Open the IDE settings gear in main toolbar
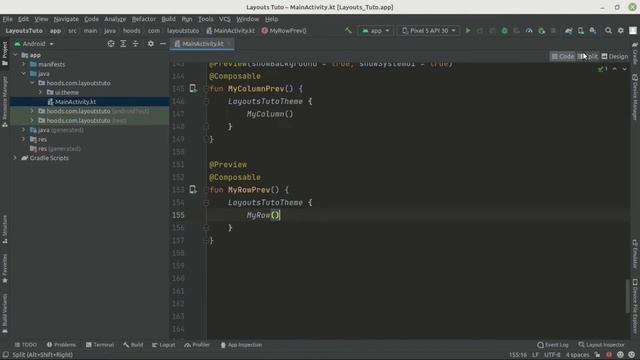Screen dimensions: 640x360 click(621, 31)
